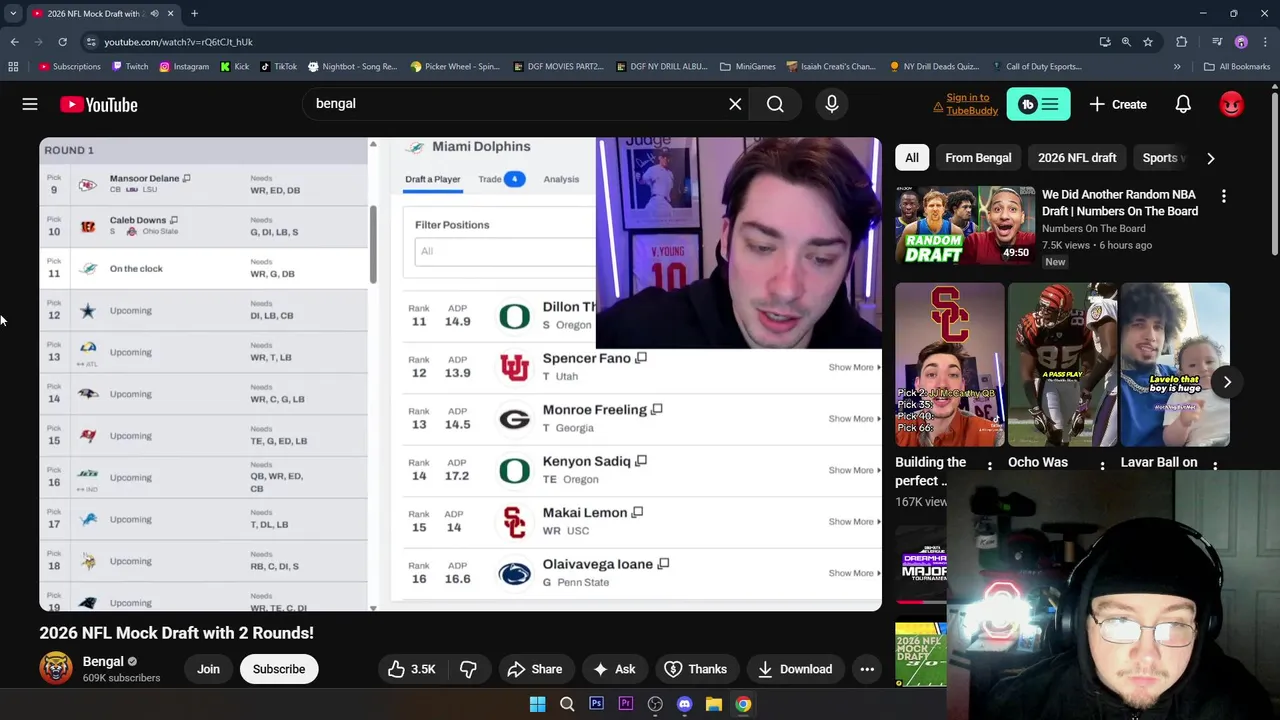1280x720 pixels.
Task: Share the video
Action: click(534, 669)
